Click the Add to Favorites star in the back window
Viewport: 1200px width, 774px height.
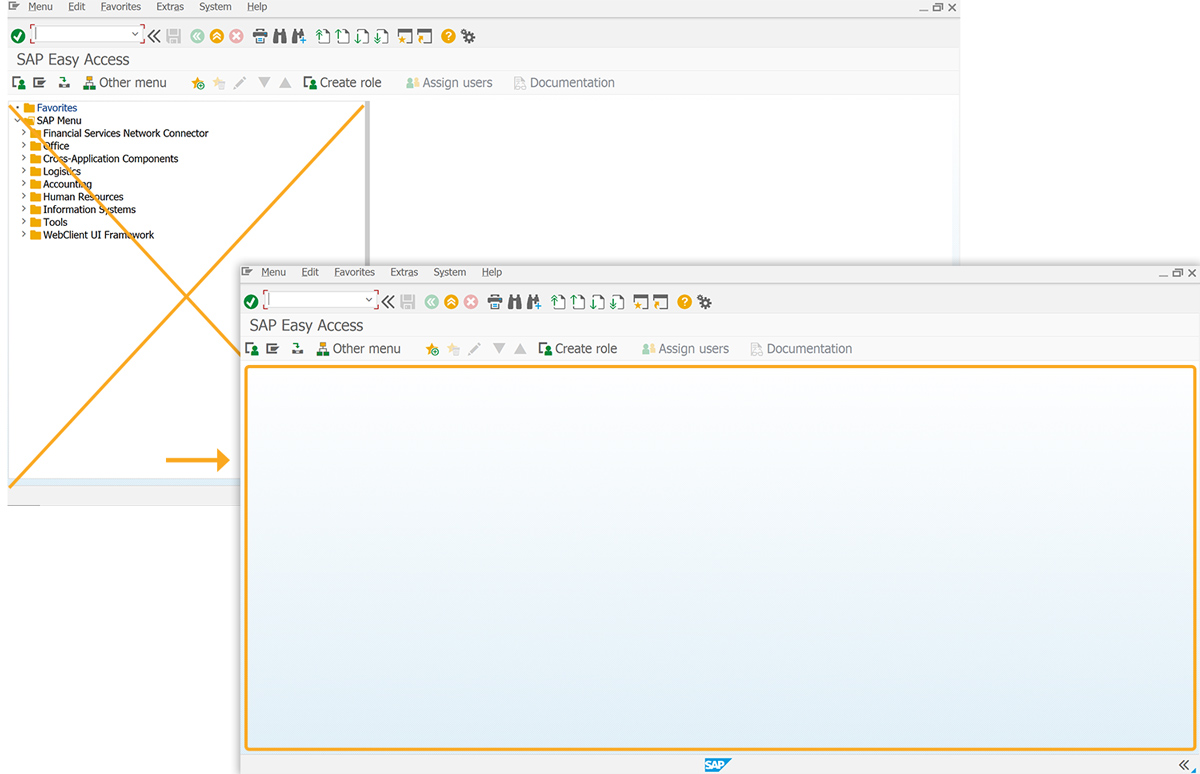[x=198, y=83]
